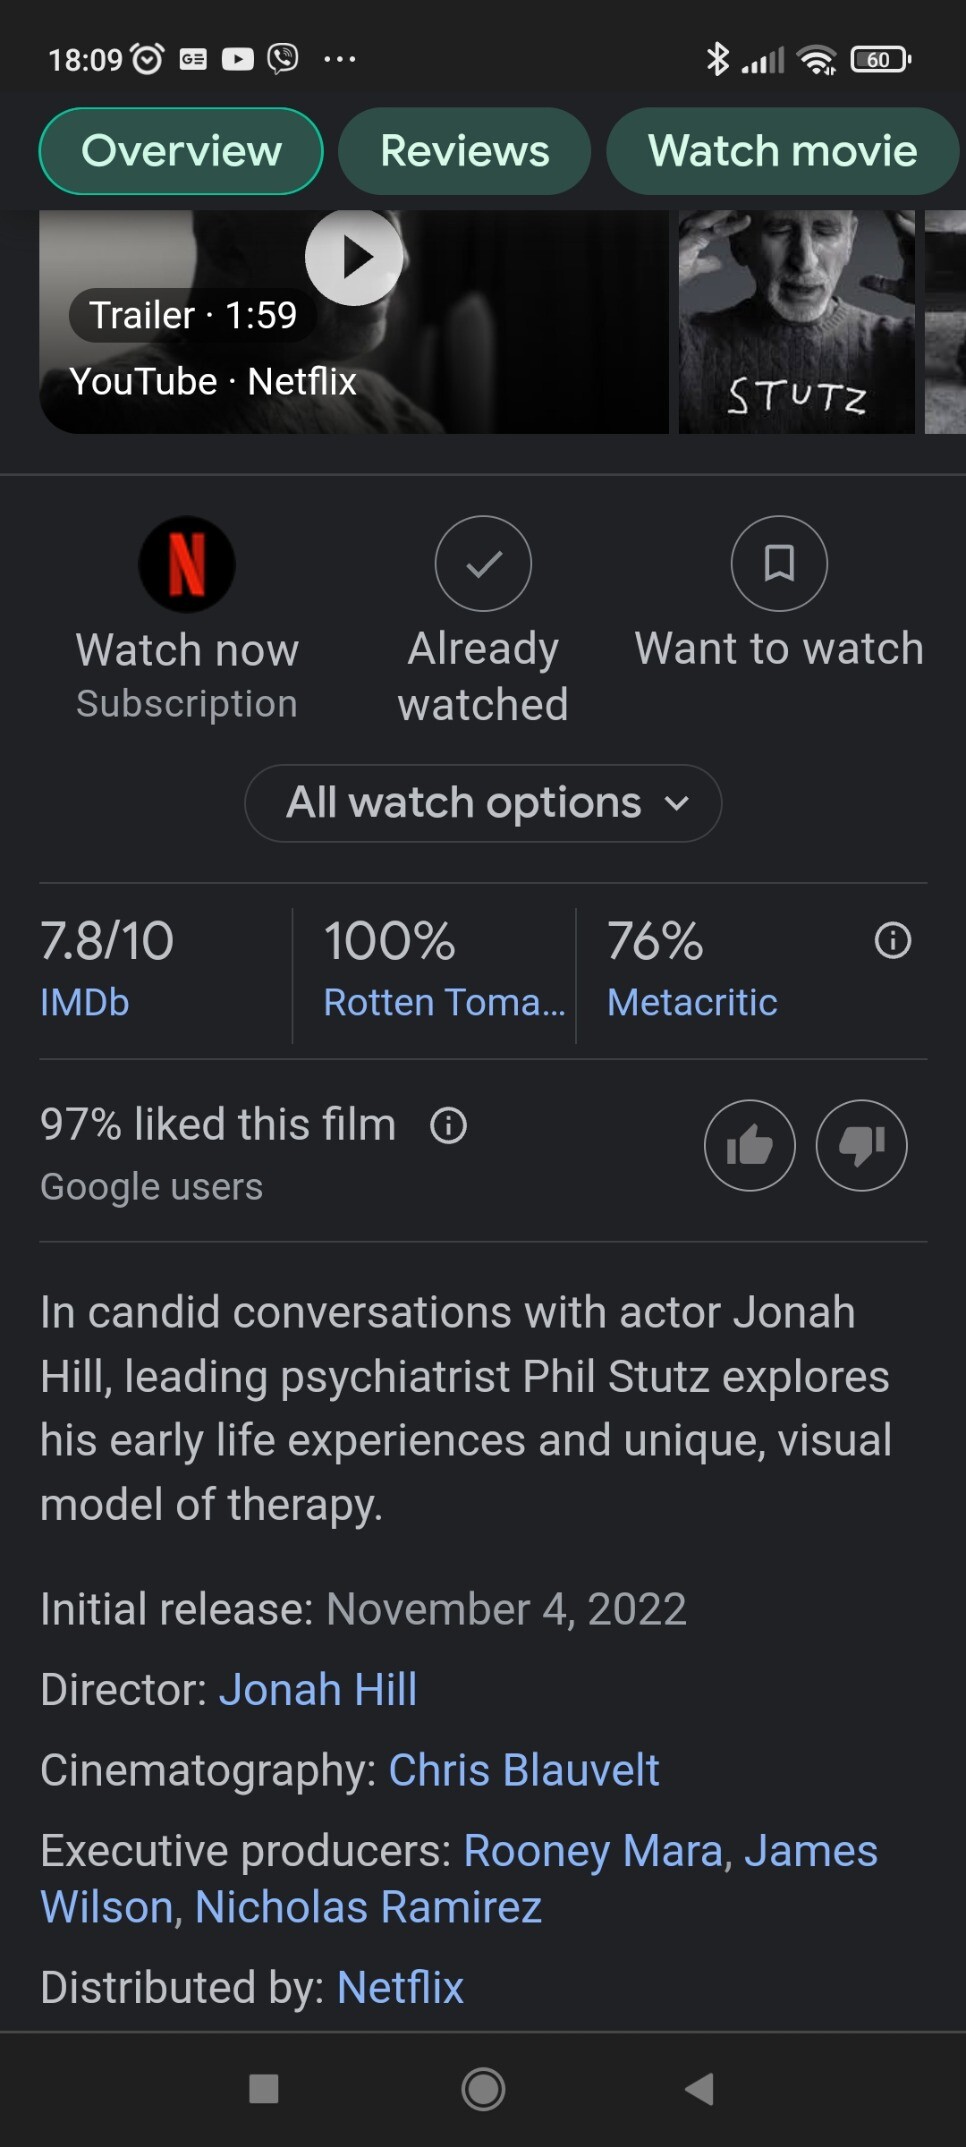Mark the film as already watched
966x2147 pixels.
coord(483,564)
